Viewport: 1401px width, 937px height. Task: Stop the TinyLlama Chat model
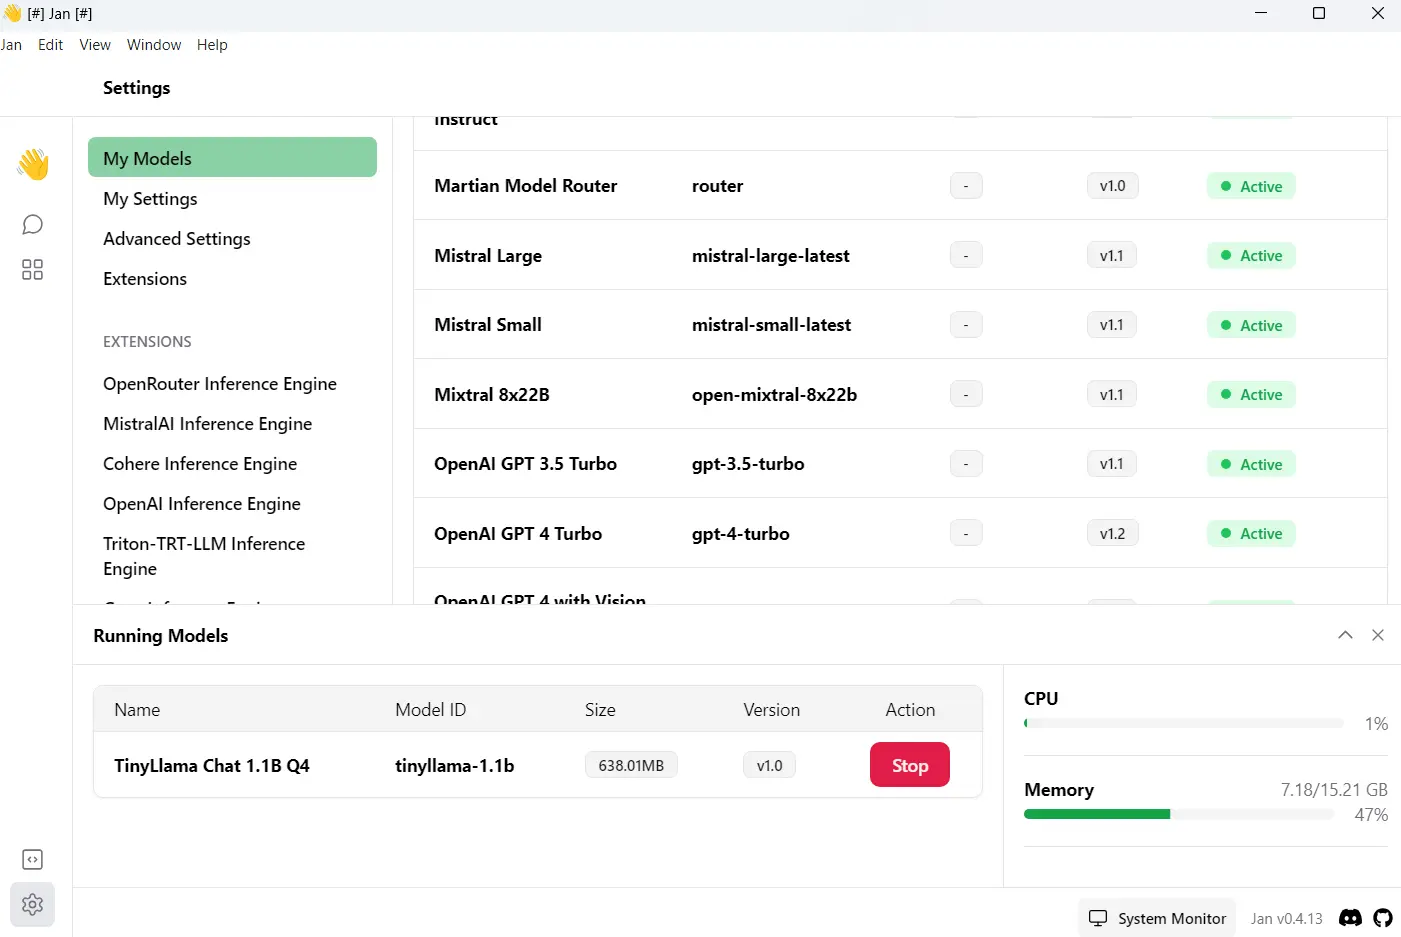[909, 765]
